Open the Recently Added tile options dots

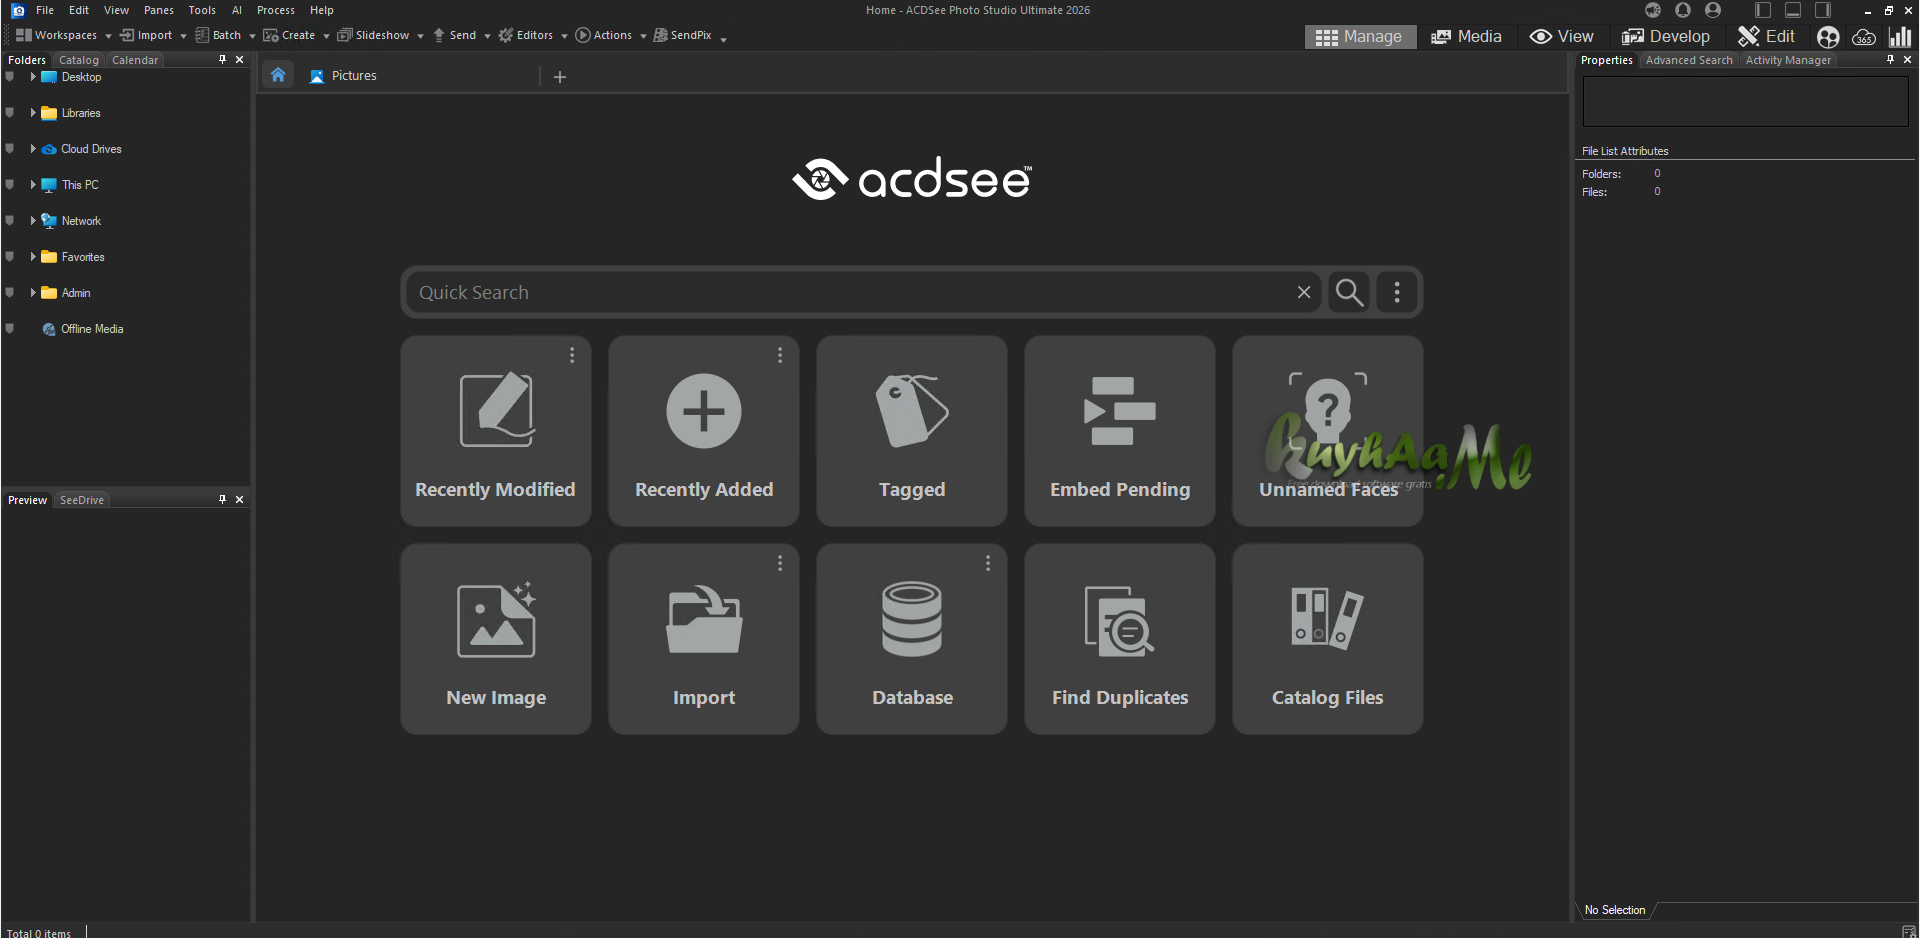point(780,355)
